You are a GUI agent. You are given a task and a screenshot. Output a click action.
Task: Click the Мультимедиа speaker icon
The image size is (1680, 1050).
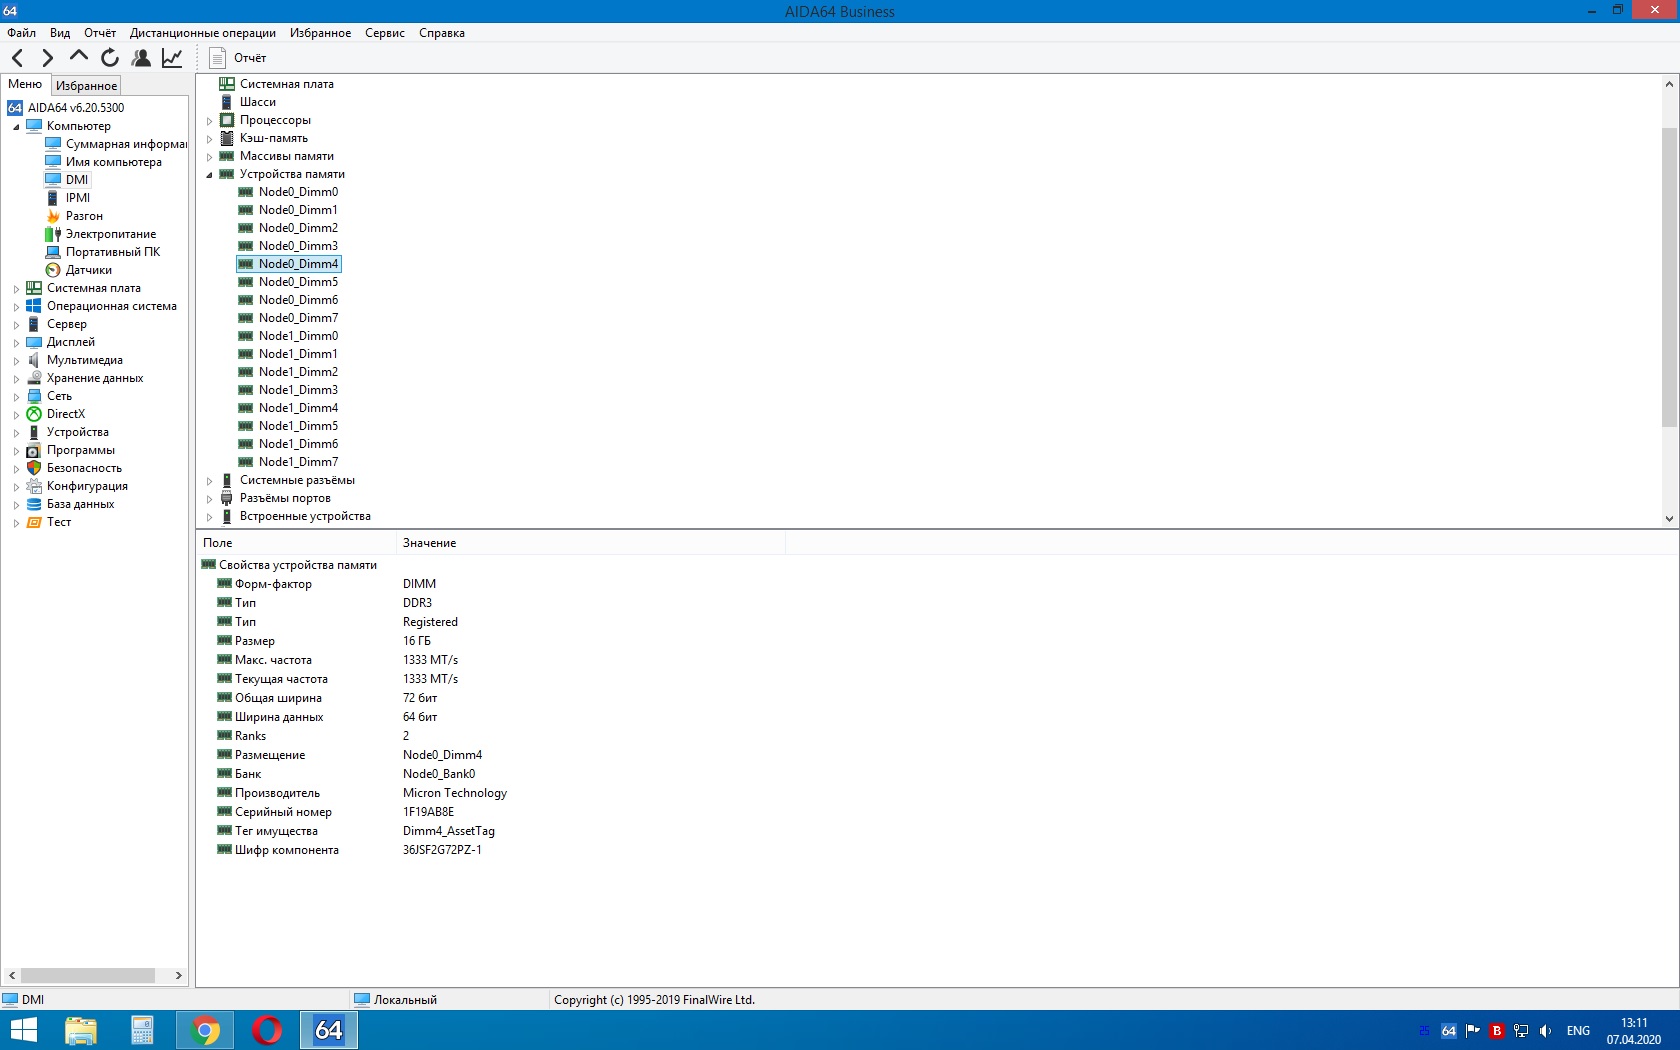tap(34, 360)
